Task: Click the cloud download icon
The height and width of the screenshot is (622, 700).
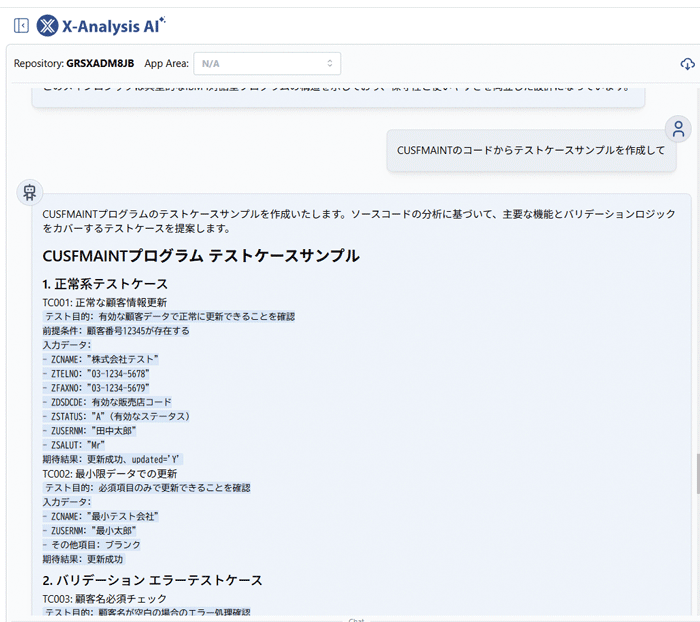Action: pos(686,64)
